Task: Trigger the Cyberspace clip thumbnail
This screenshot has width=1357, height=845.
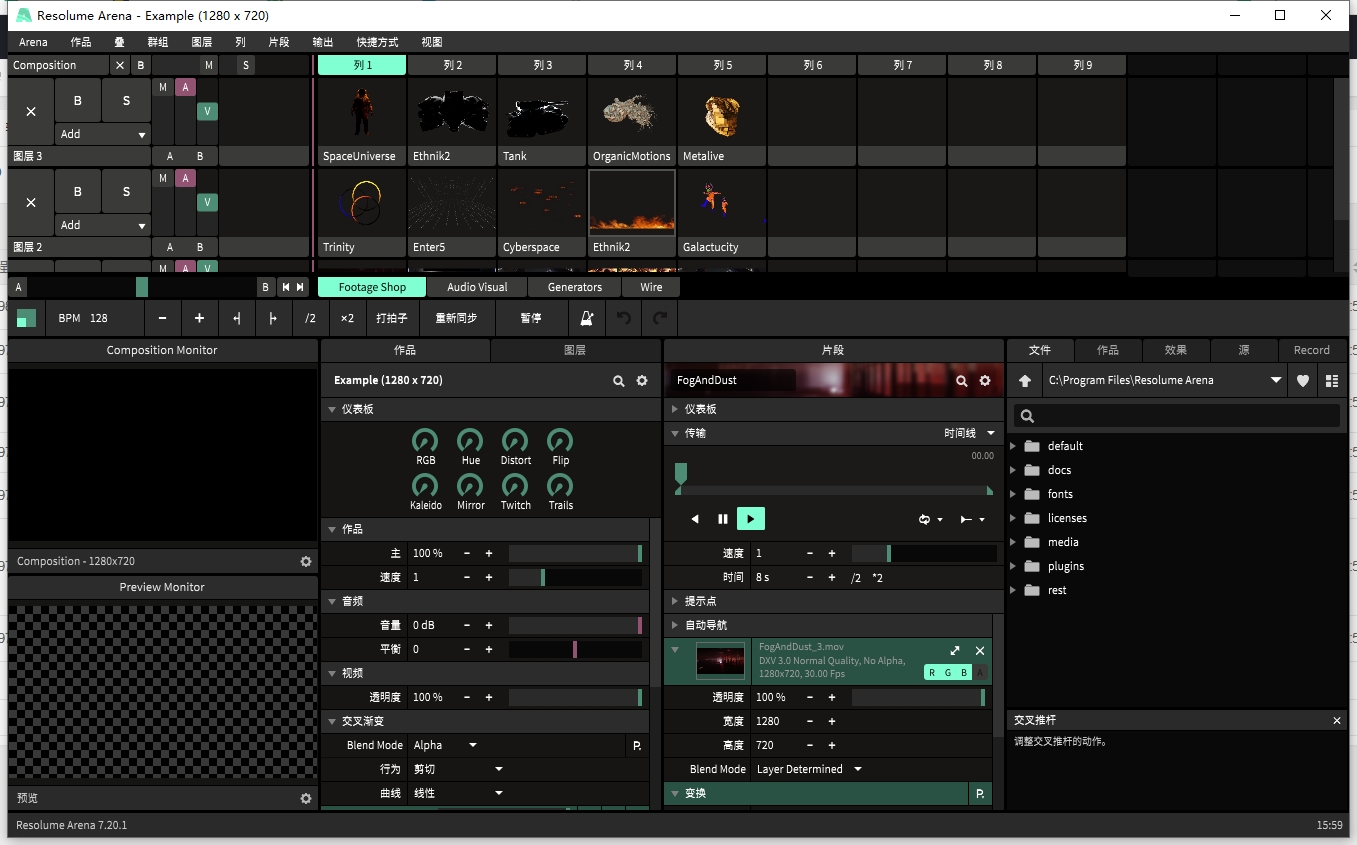Action: [x=542, y=204]
